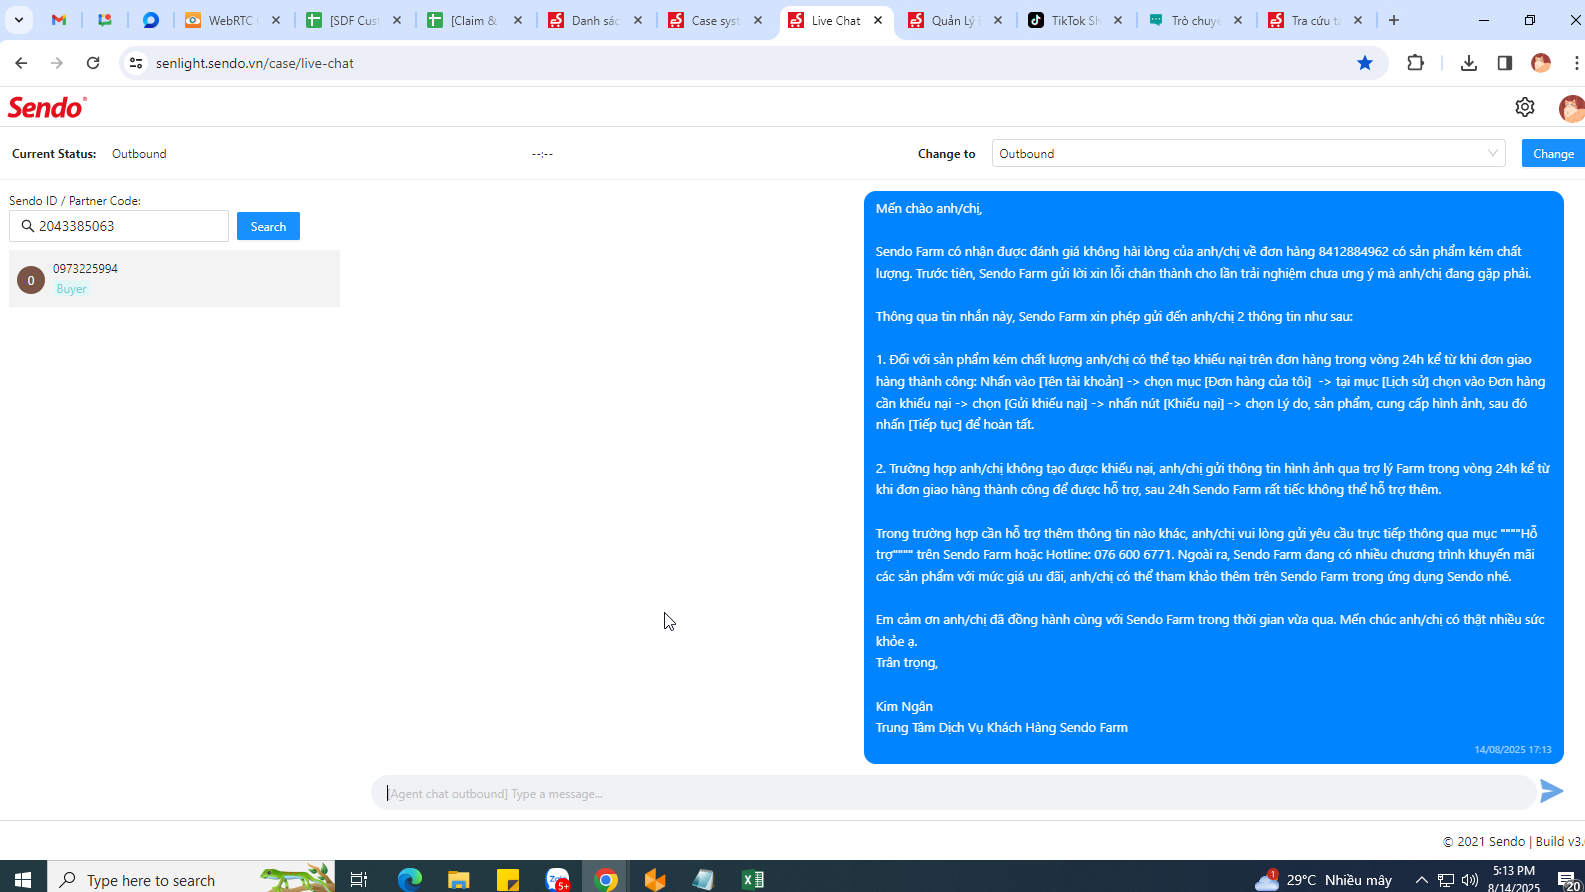Open the notification center icon

pos(1567,880)
